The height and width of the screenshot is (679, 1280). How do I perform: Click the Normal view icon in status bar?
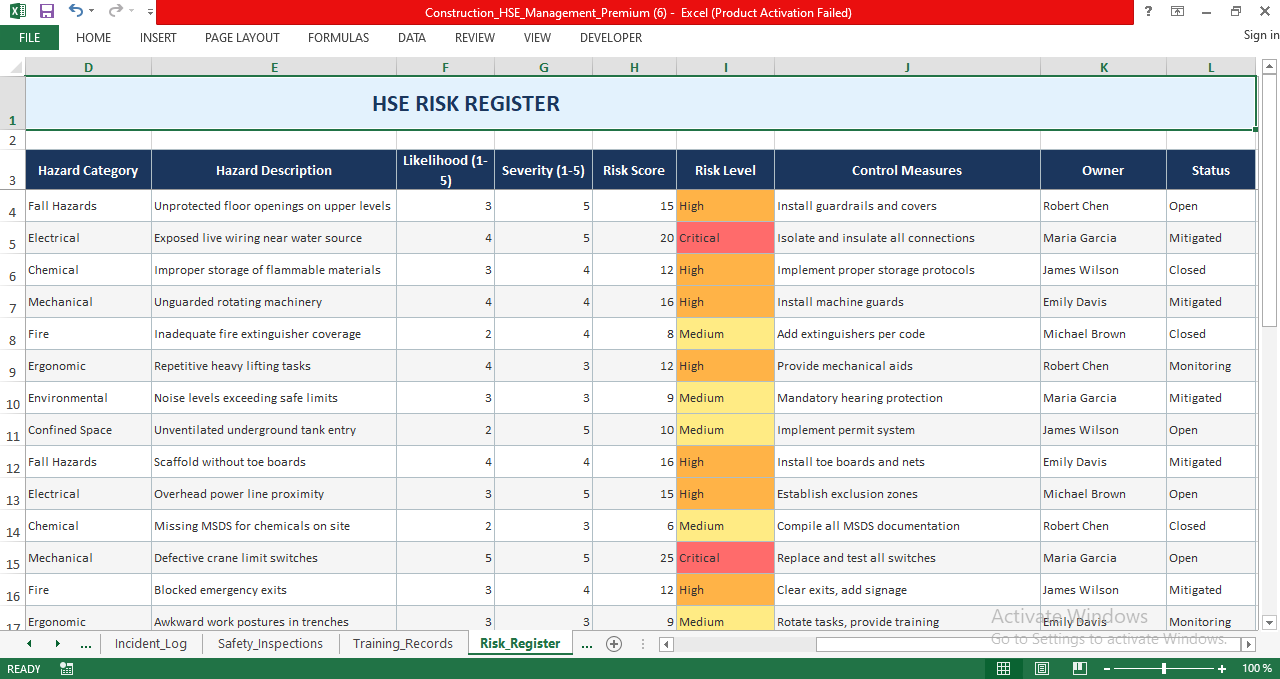pyautogui.click(x=1003, y=668)
